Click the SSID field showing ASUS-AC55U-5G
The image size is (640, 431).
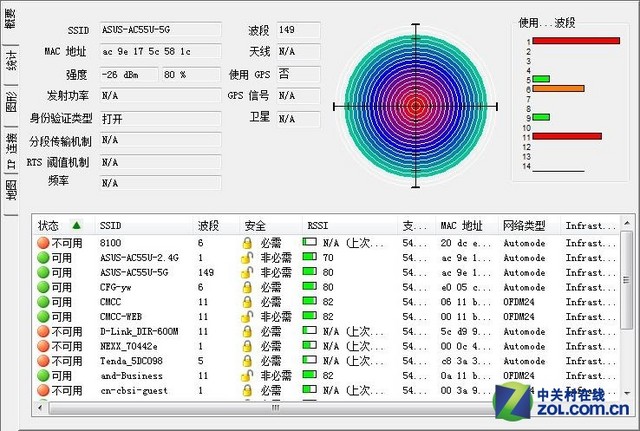(160, 30)
